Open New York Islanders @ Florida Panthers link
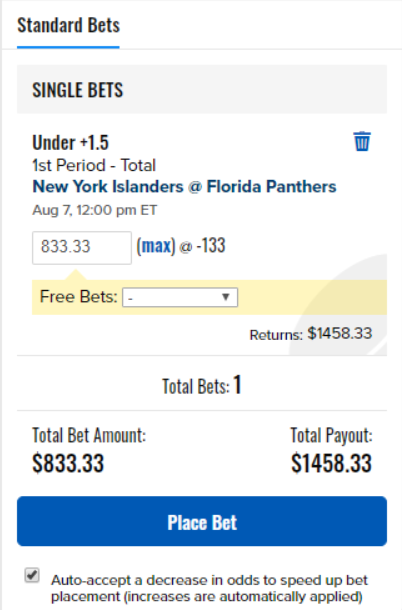402x610 pixels. pyautogui.click(x=184, y=186)
